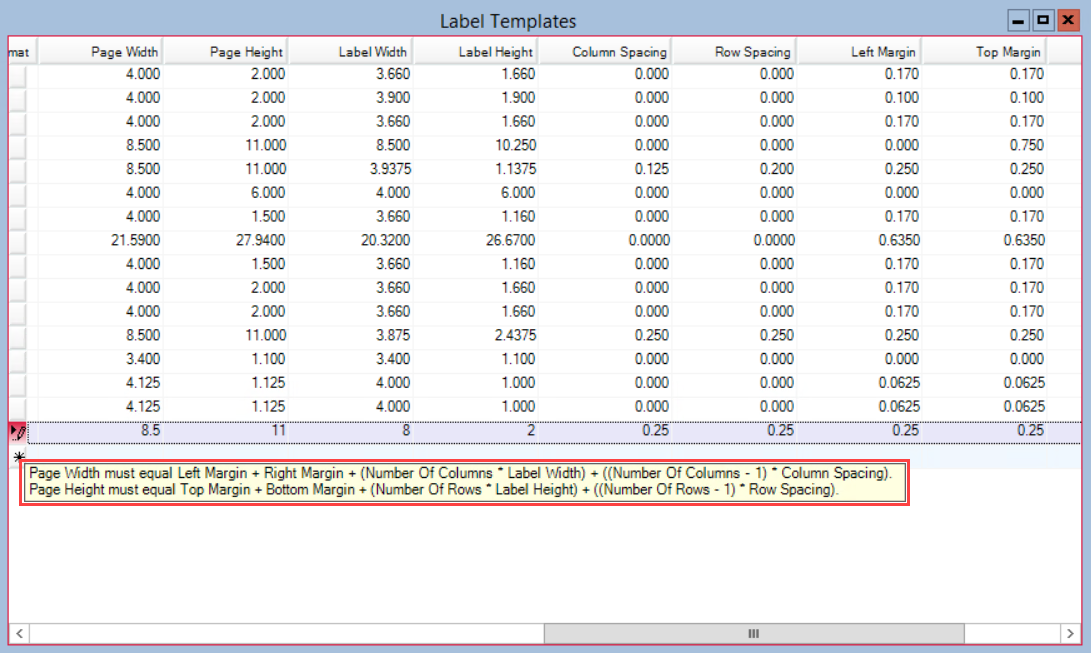Image resolution: width=1091 pixels, height=653 pixels.
Task: Click the new-row asterisk row header
Action: coord(18,457)
